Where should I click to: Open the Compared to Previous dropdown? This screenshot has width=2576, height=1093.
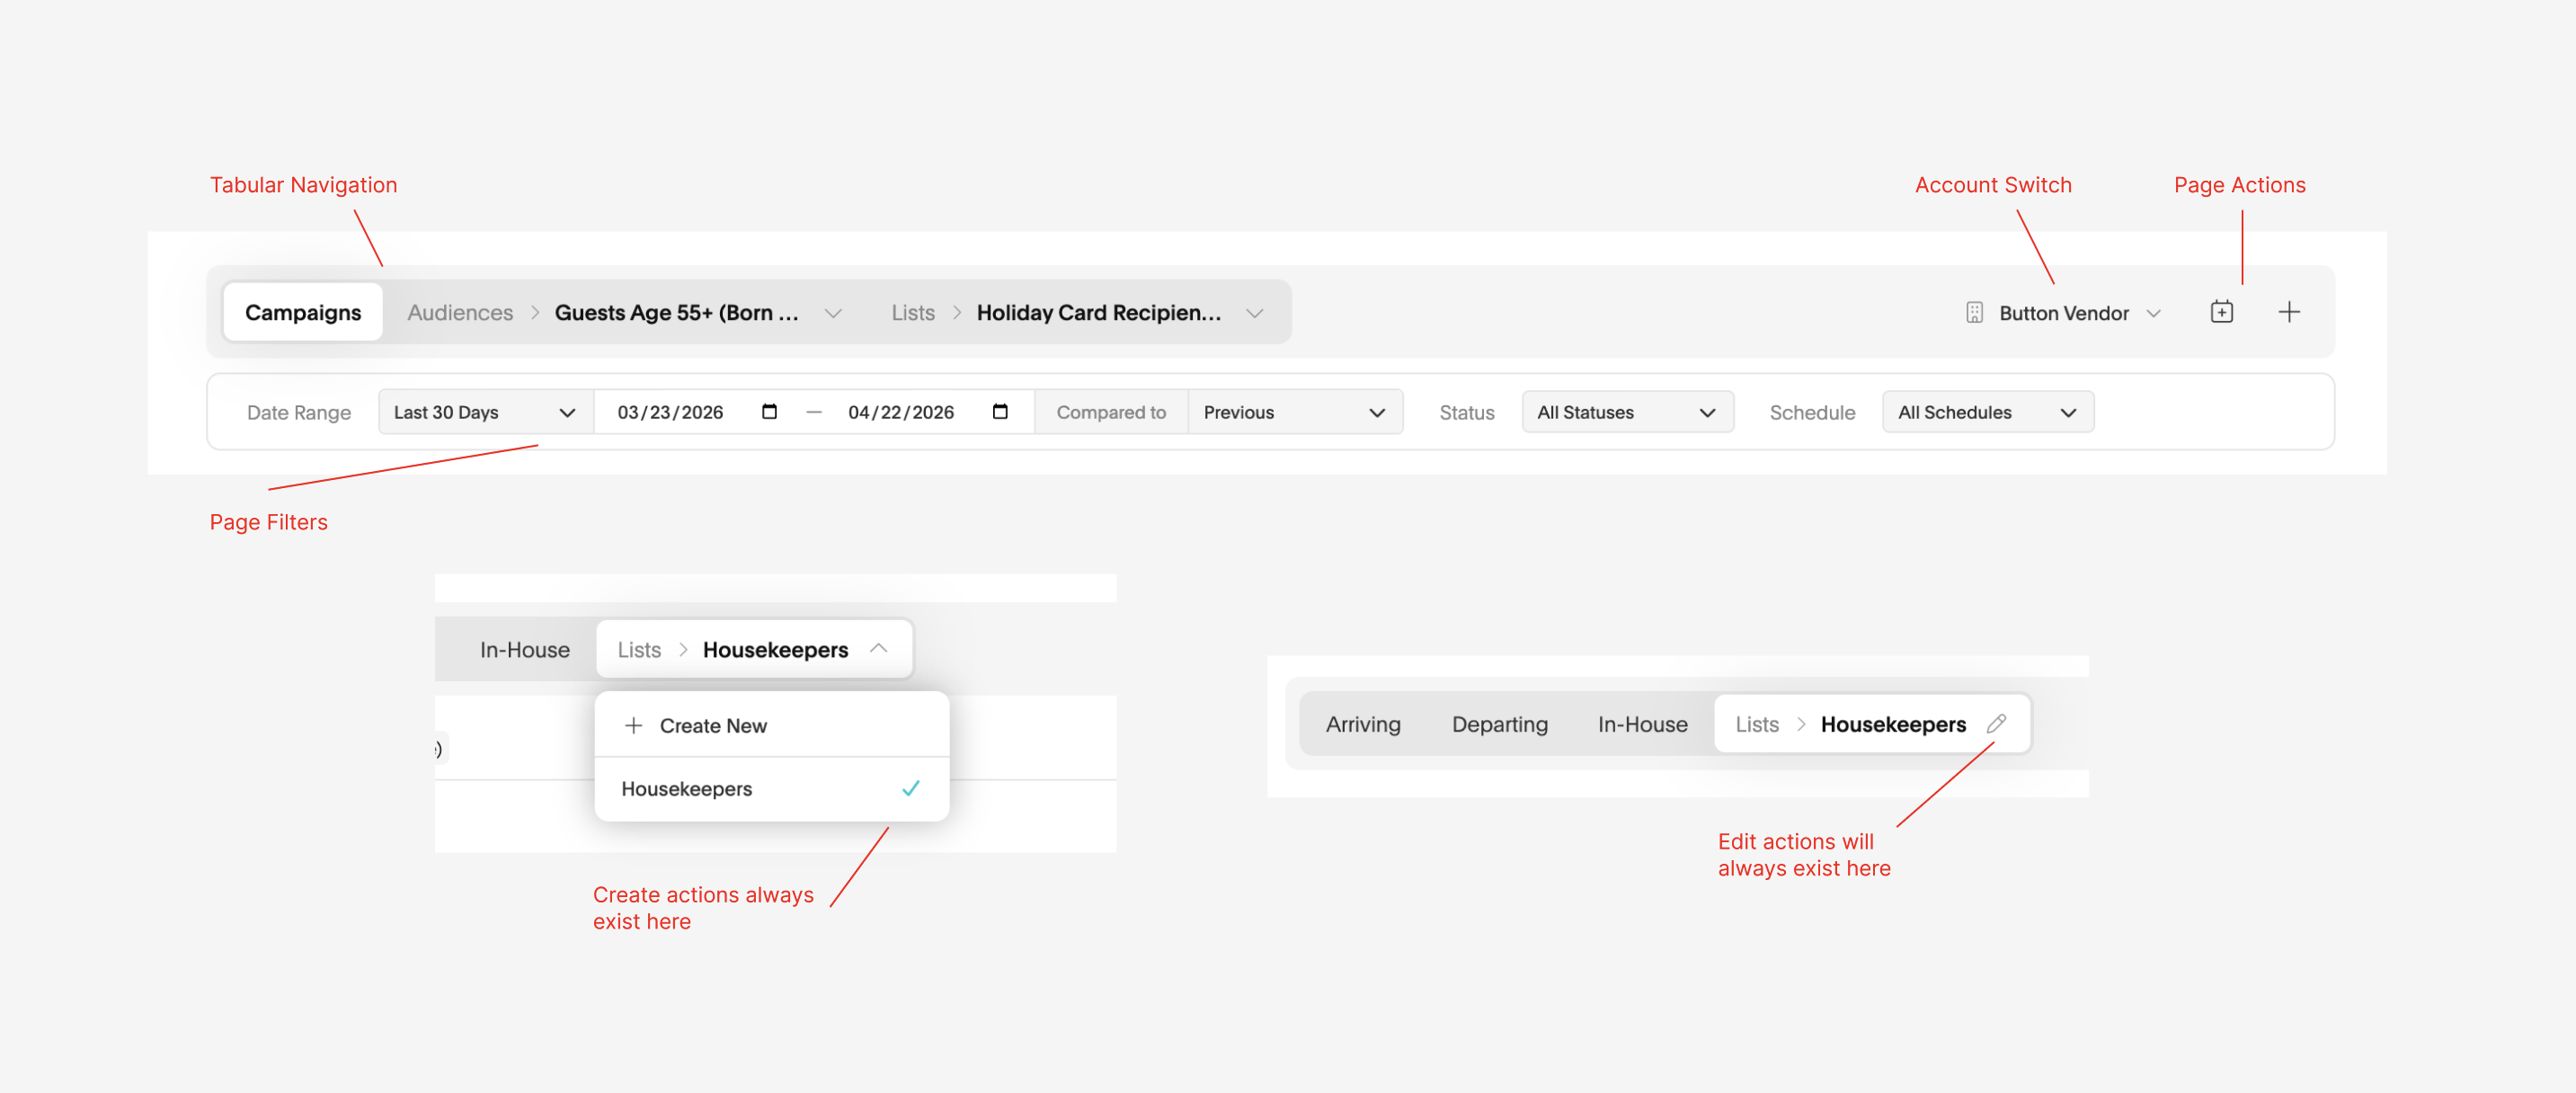click(1293, 412)
